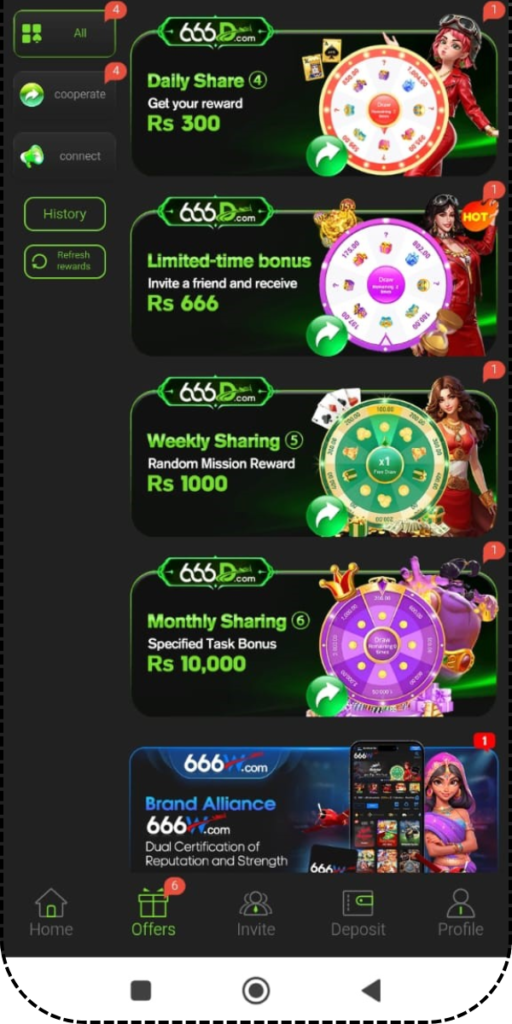Select the Offers gift tab
Screen dimensions: 512x1024
click(x=153, y=912)
